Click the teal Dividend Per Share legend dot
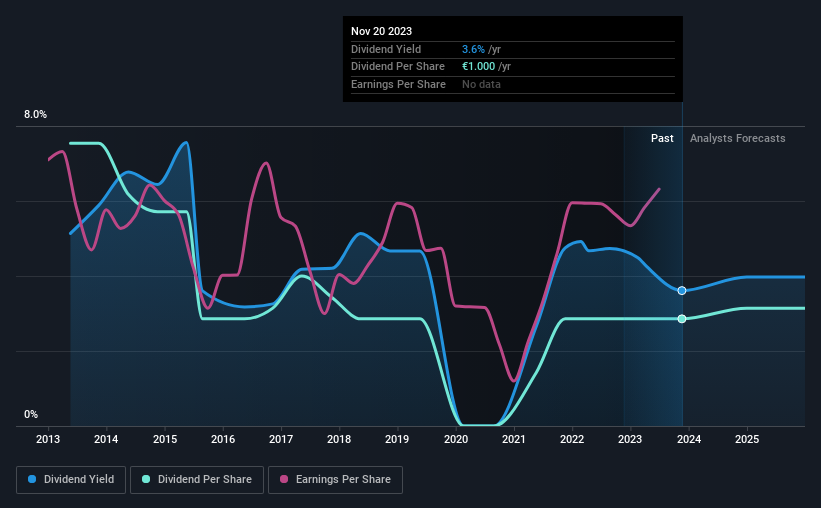 tap(146, 479)
